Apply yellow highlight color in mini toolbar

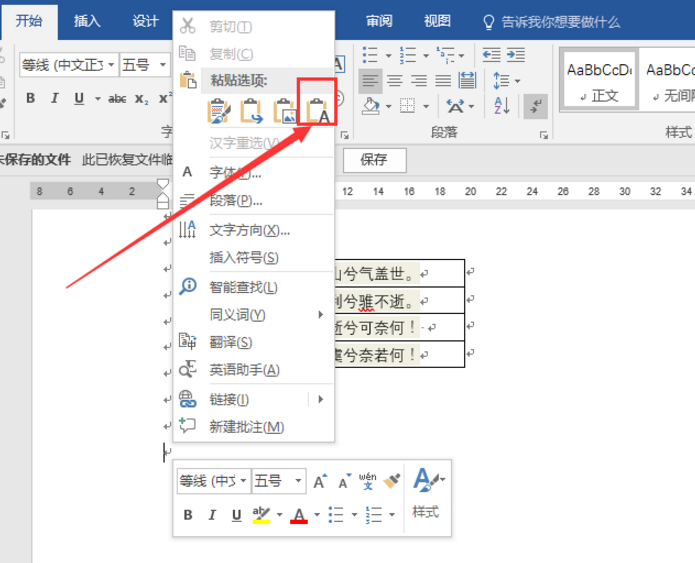point(261,515)
